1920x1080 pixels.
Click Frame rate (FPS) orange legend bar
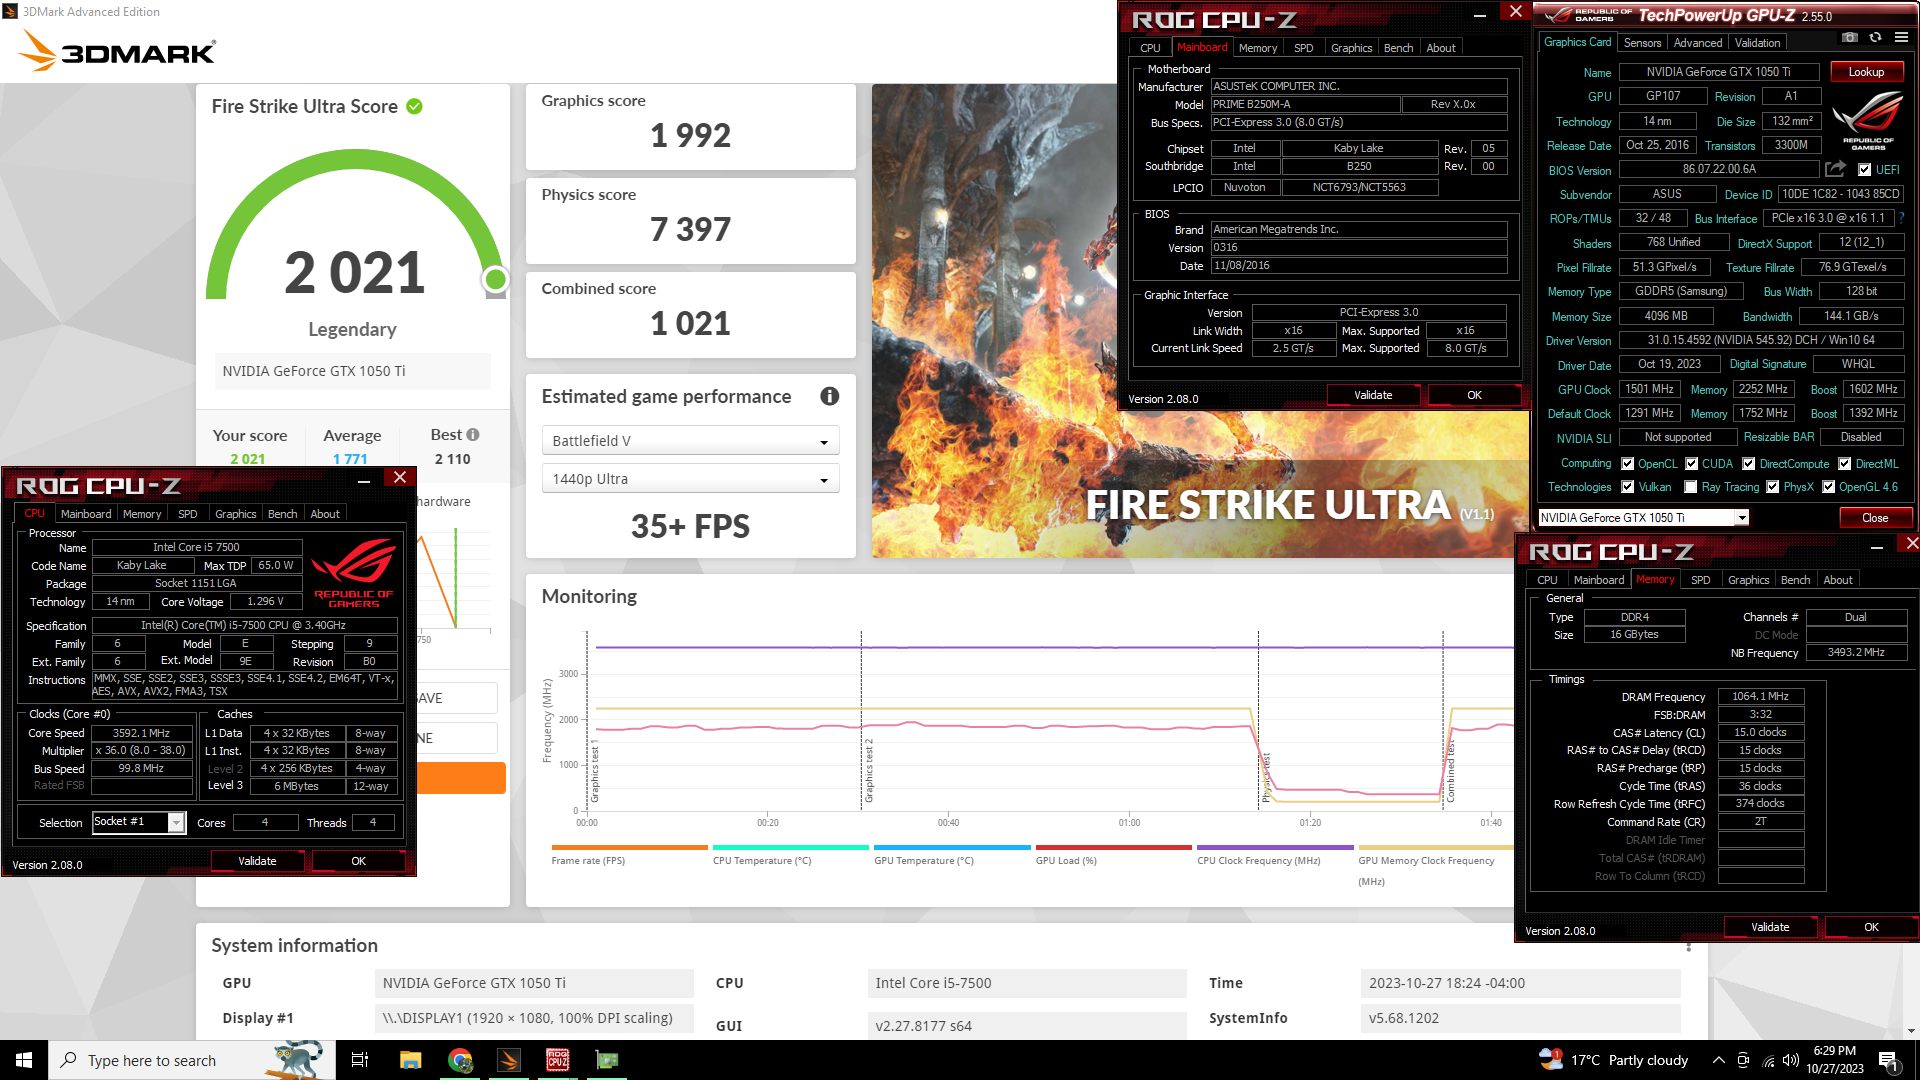[x=629, y=847]
